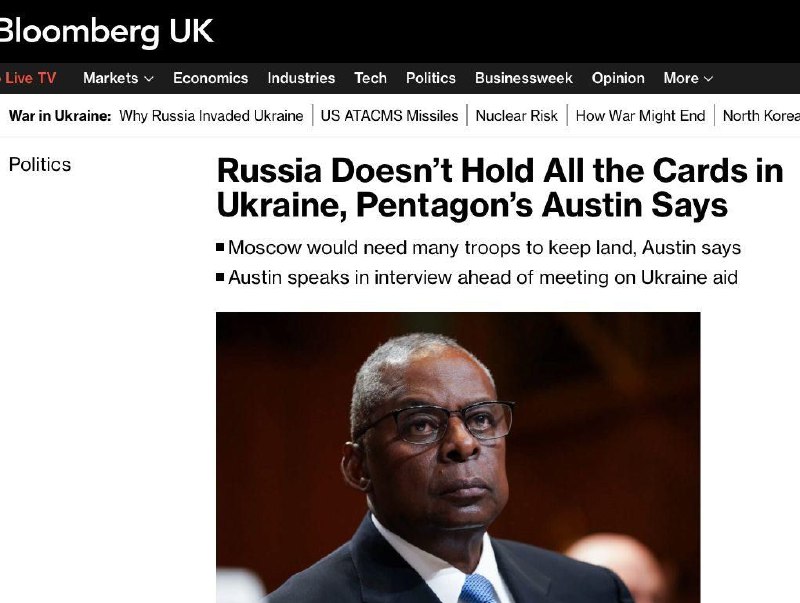Open Politics in the navigation bar

click(x=431, y=78)
